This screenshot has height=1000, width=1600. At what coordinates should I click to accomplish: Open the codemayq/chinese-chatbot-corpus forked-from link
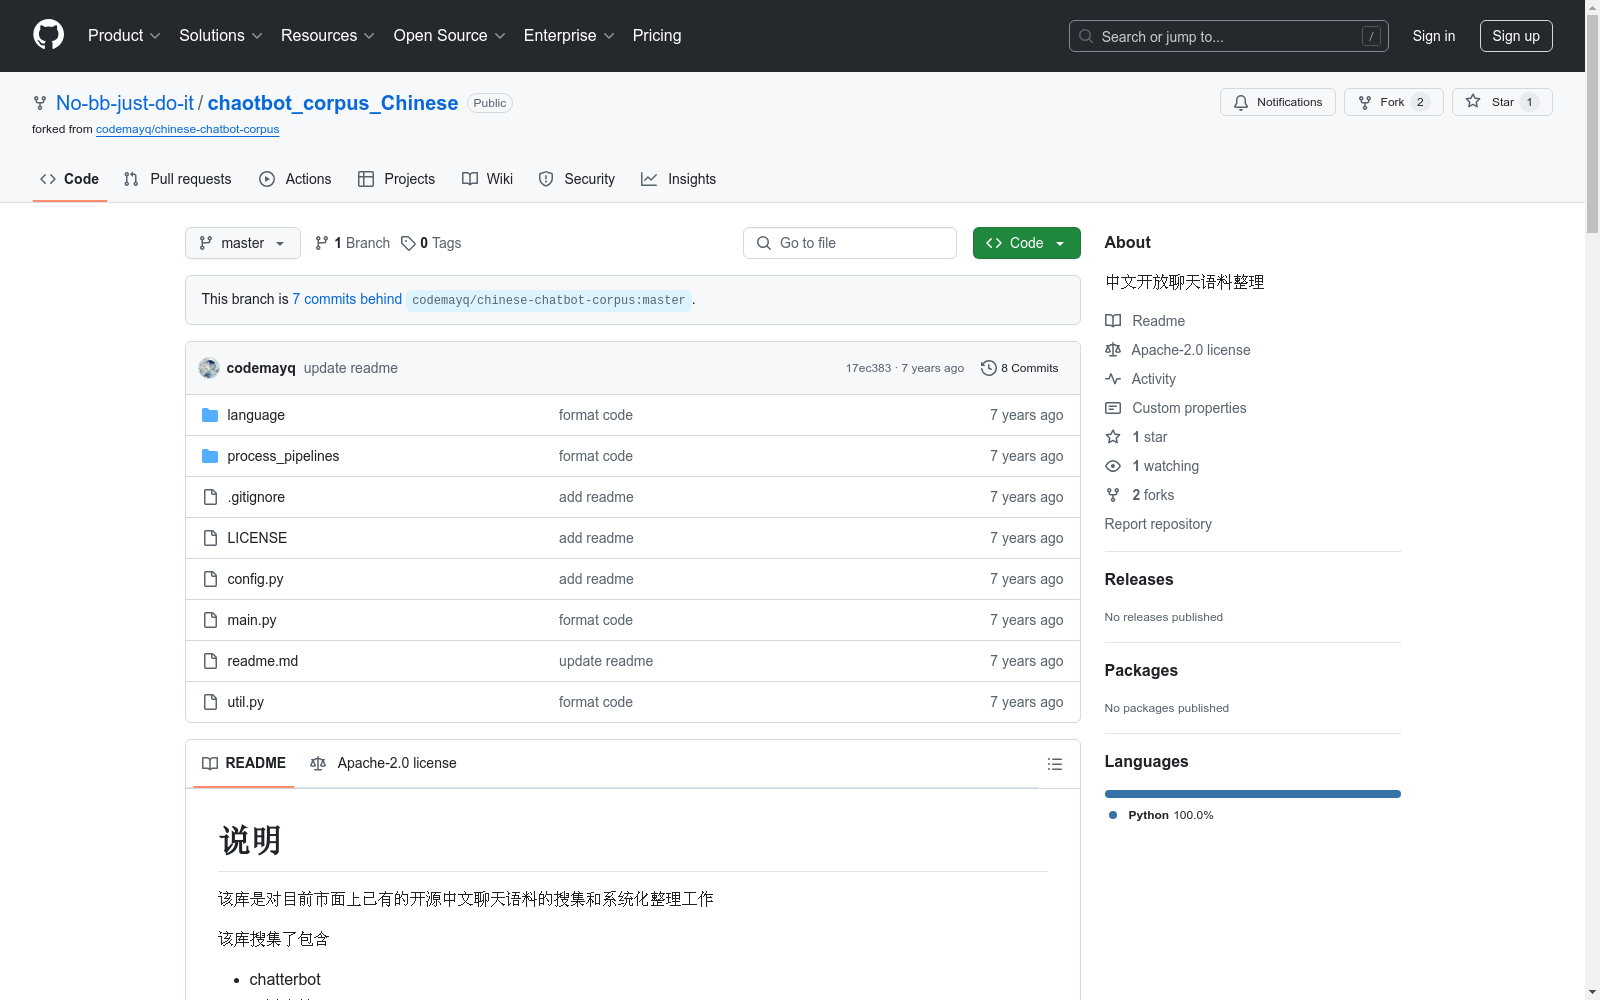tap(187, 129)
